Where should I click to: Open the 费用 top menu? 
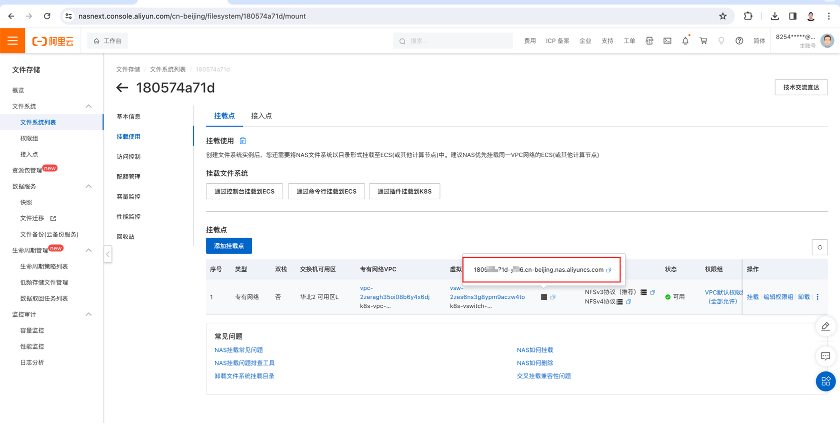point(530,41)
